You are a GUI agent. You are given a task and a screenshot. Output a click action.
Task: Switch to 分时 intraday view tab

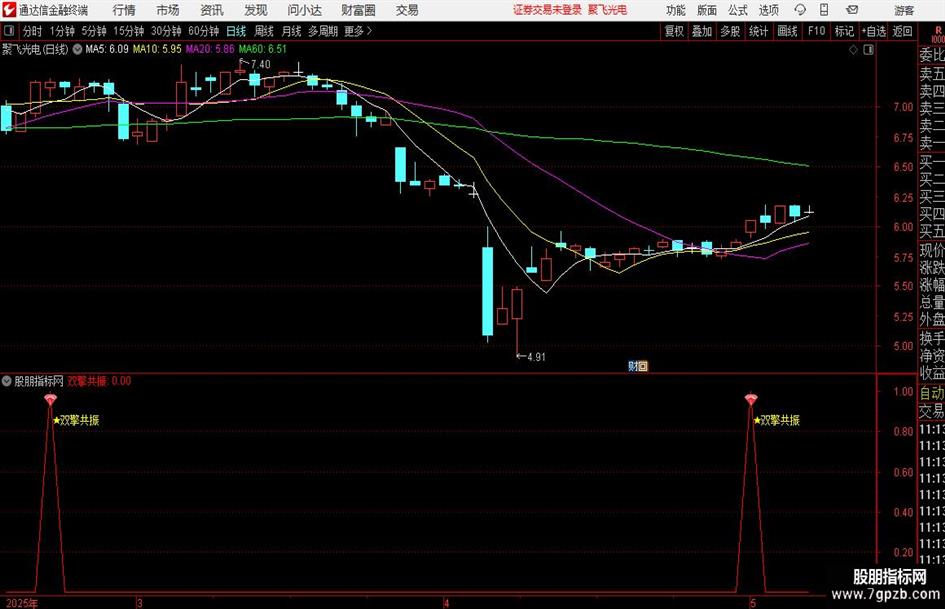click(x=33, y=31)
